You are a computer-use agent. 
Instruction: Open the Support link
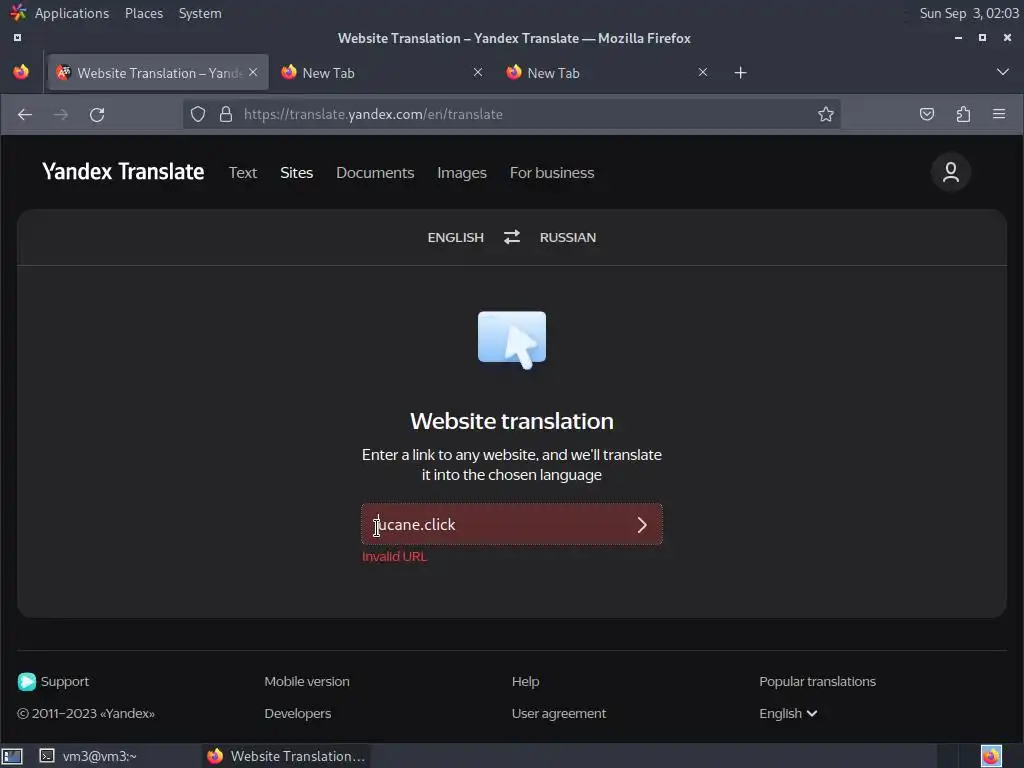(x=65, y=681)
